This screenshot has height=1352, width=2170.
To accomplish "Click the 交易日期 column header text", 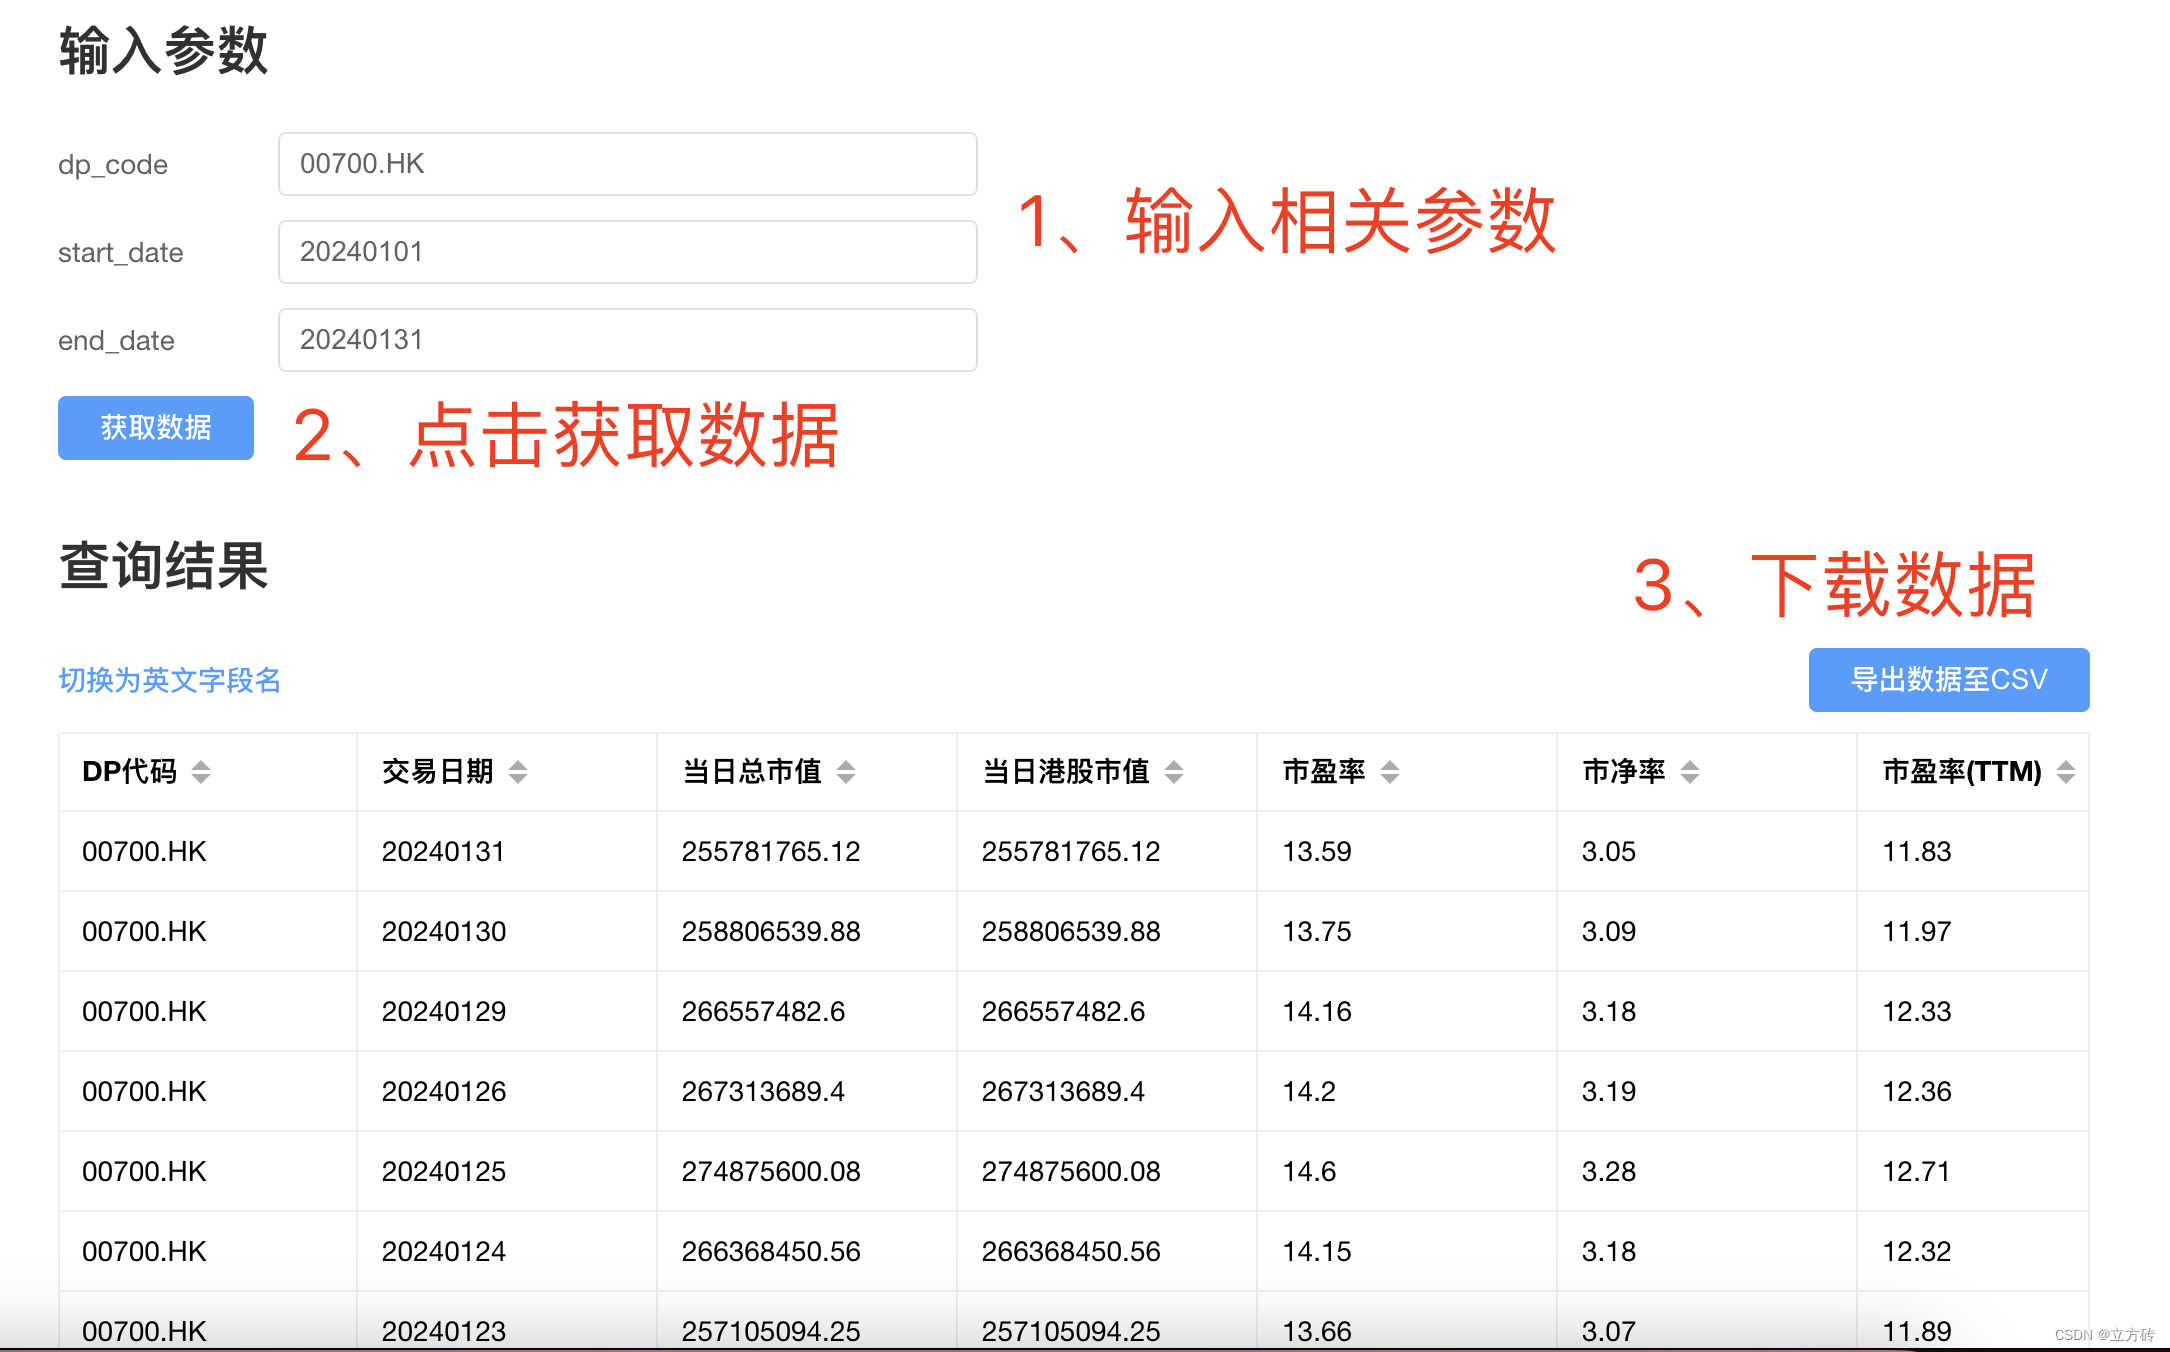I will [438, 772].
